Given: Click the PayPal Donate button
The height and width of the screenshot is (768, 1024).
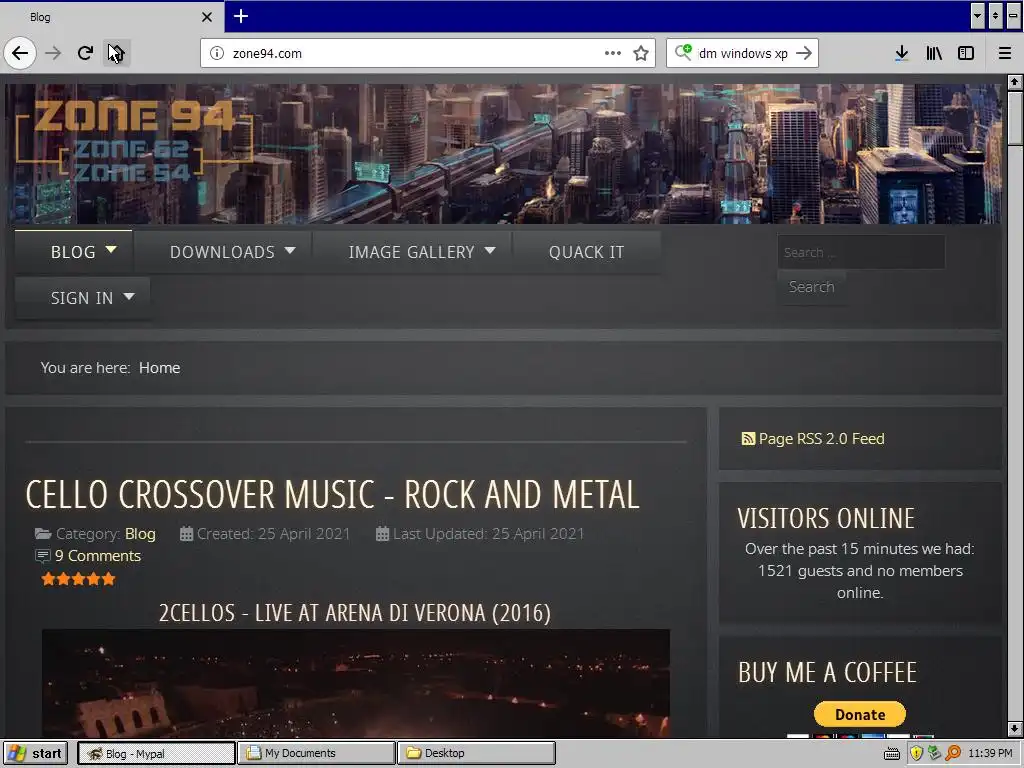Looking at the screenshot, I should click(859, 714).
